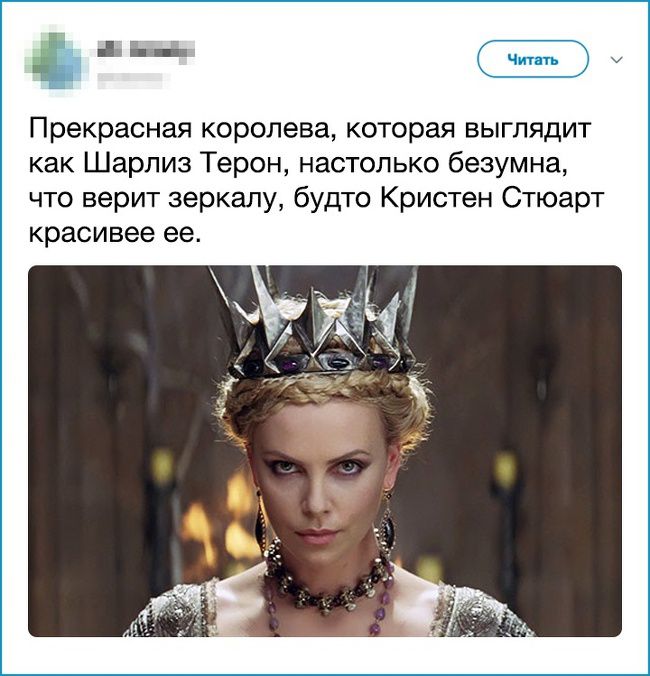Click the word "зеркалу" in tweet text
Viewport: 650px width, 676px height.
pyautogui.click(x=222, y=198)
